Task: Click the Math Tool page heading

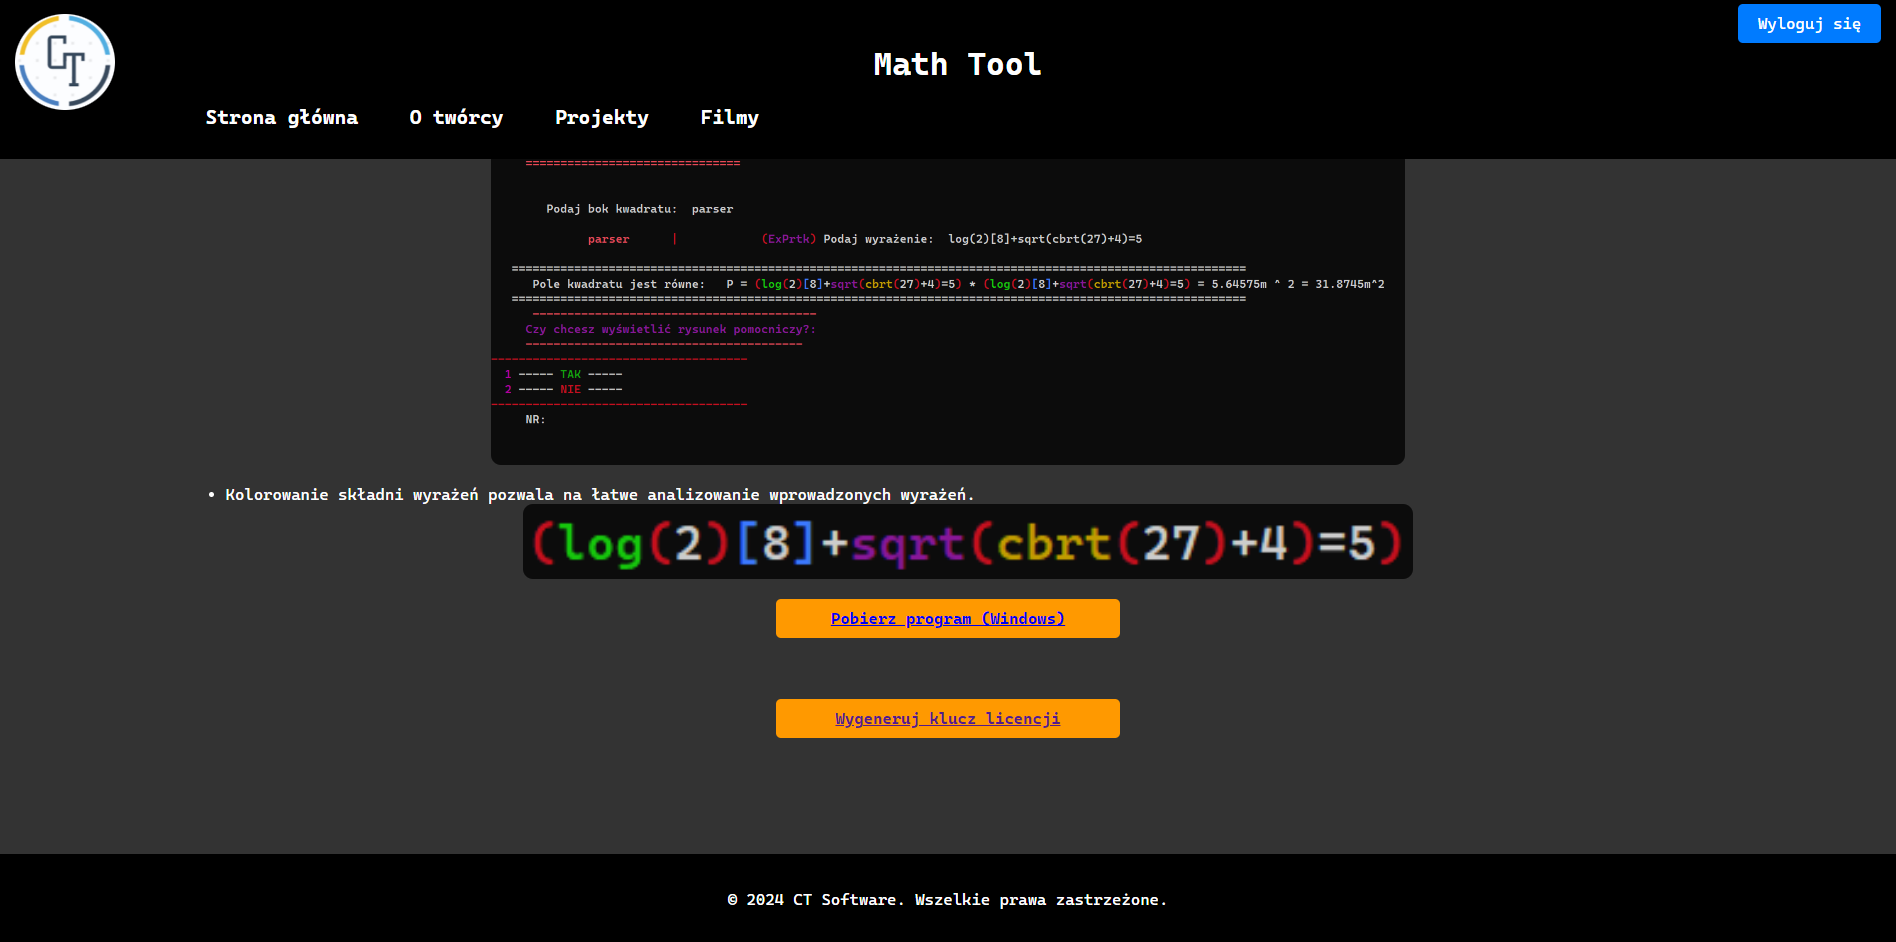Action: click(x=957, y=65)
